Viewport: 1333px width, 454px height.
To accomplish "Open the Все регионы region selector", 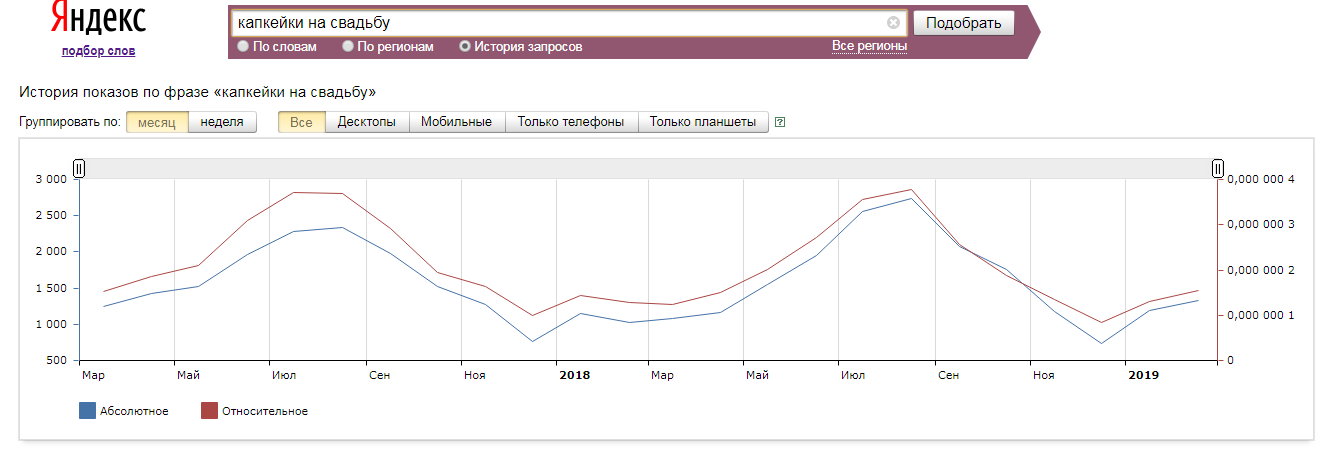I will (869, 46).
